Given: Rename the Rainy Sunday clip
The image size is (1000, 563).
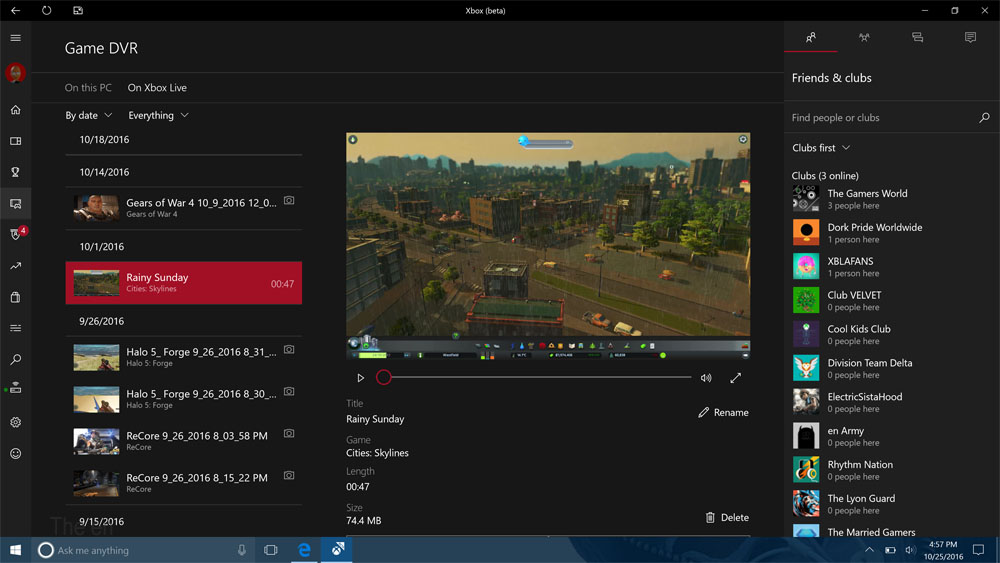Looking at the screenshot, I should coord(723,413).
